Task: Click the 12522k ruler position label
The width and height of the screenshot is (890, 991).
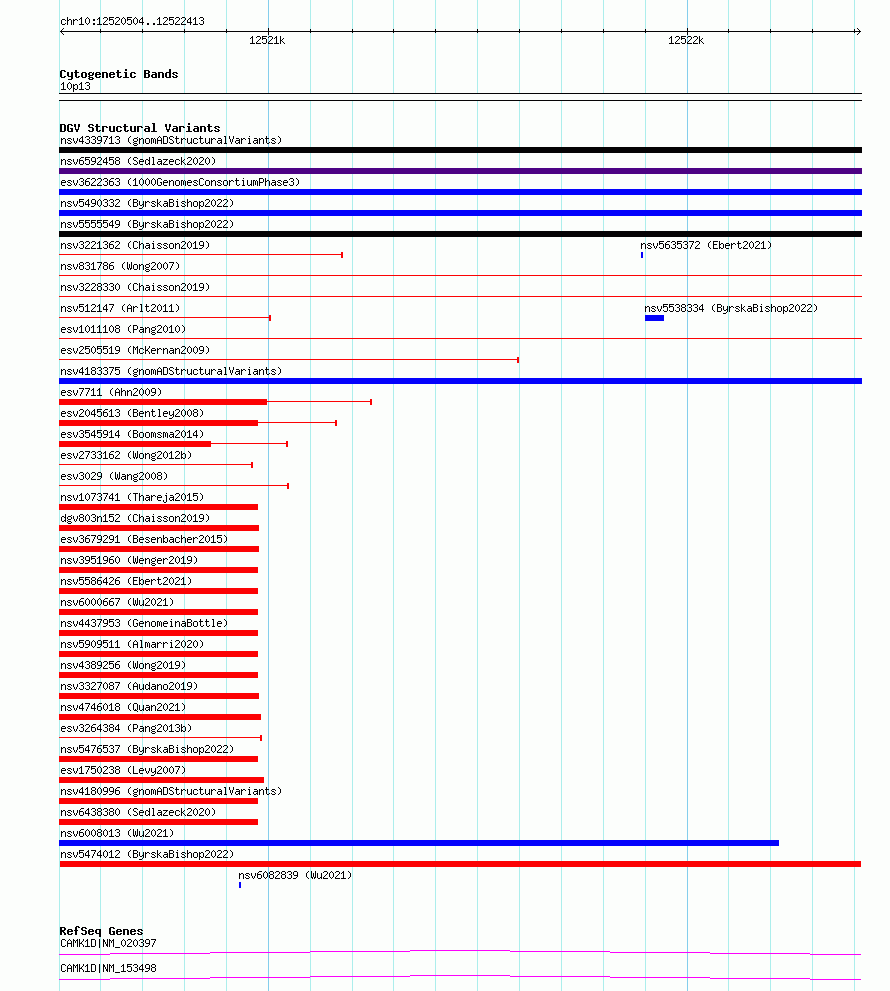Action: point(686,40)
